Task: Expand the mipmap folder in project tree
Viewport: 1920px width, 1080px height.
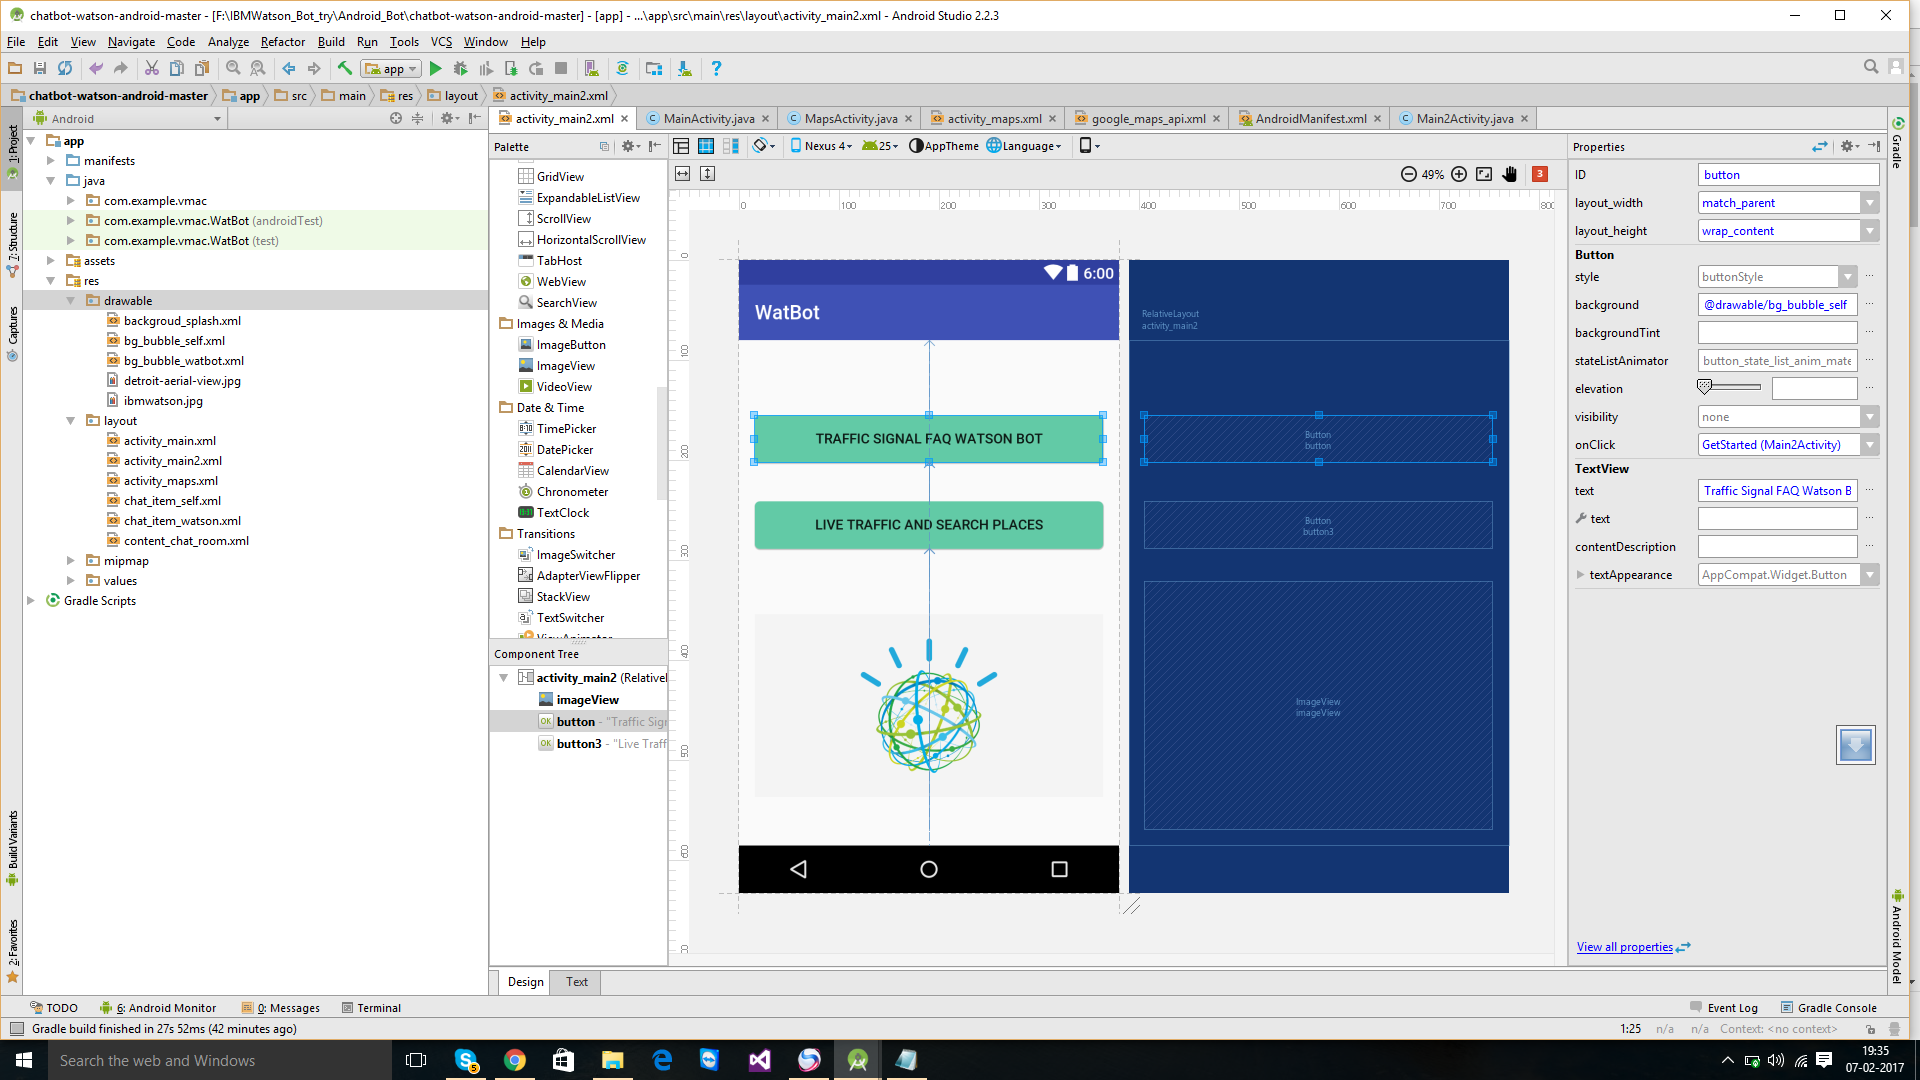Action: pyautogui.click(x=71, y=561)
